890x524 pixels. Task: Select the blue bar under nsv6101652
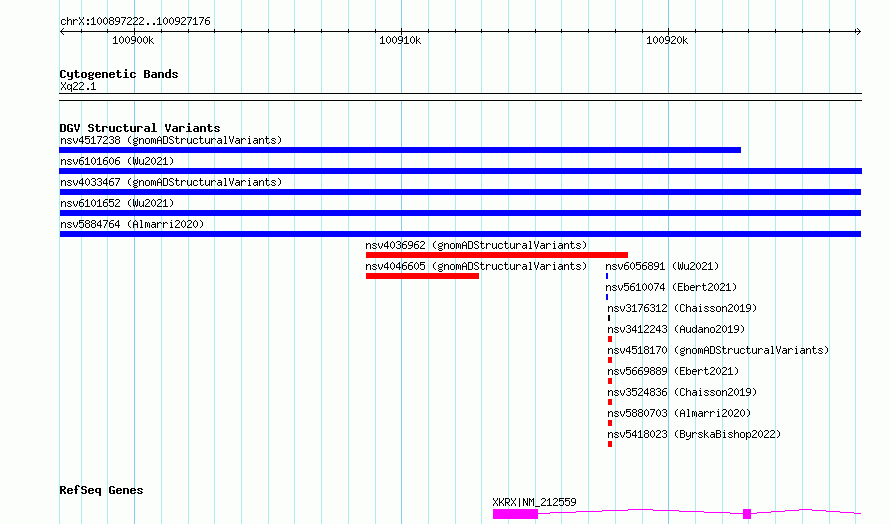[460, 213]
